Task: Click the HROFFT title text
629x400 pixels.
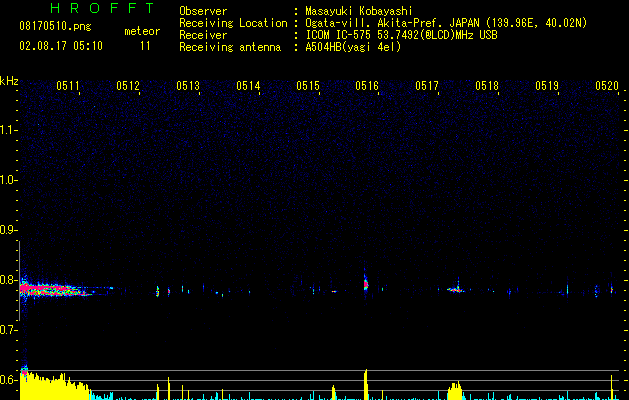Action: coord(103,8)
